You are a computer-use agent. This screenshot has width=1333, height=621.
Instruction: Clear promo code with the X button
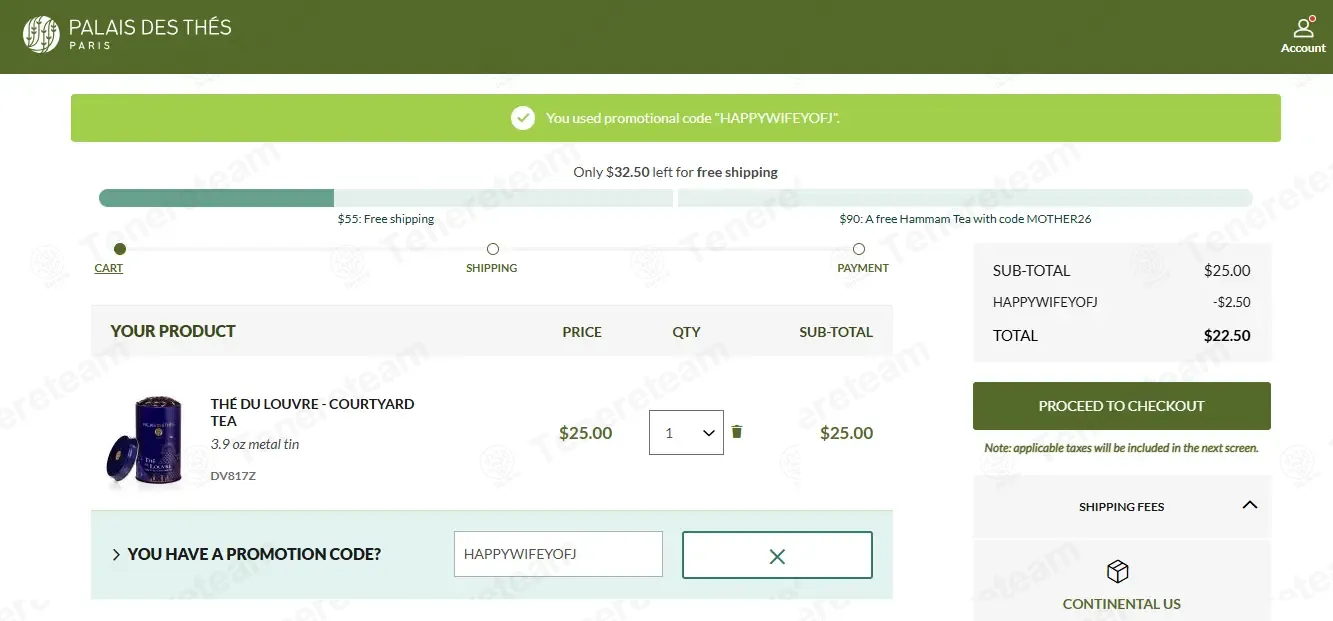click(x=777, y=555)
